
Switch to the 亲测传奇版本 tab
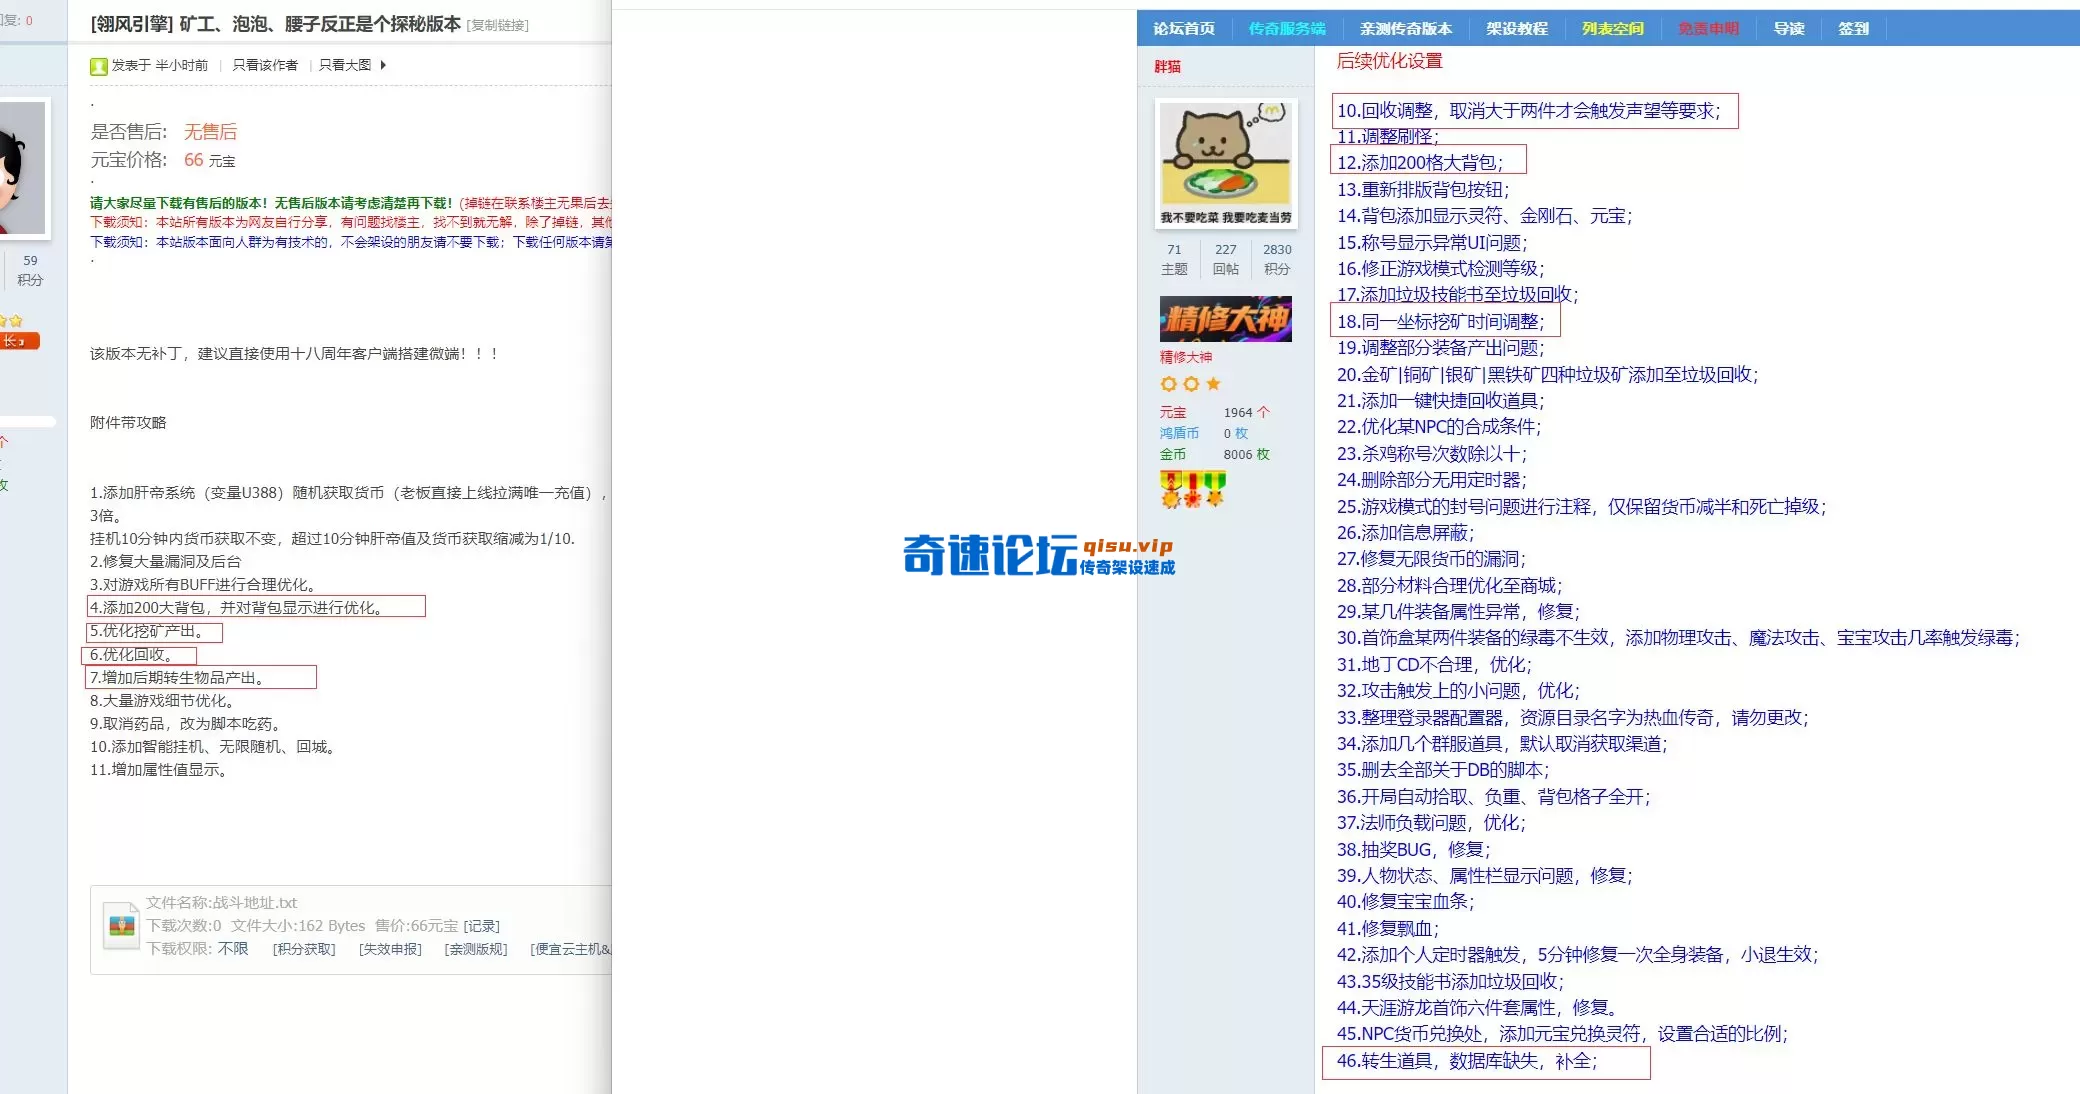tap(1404, 28)
